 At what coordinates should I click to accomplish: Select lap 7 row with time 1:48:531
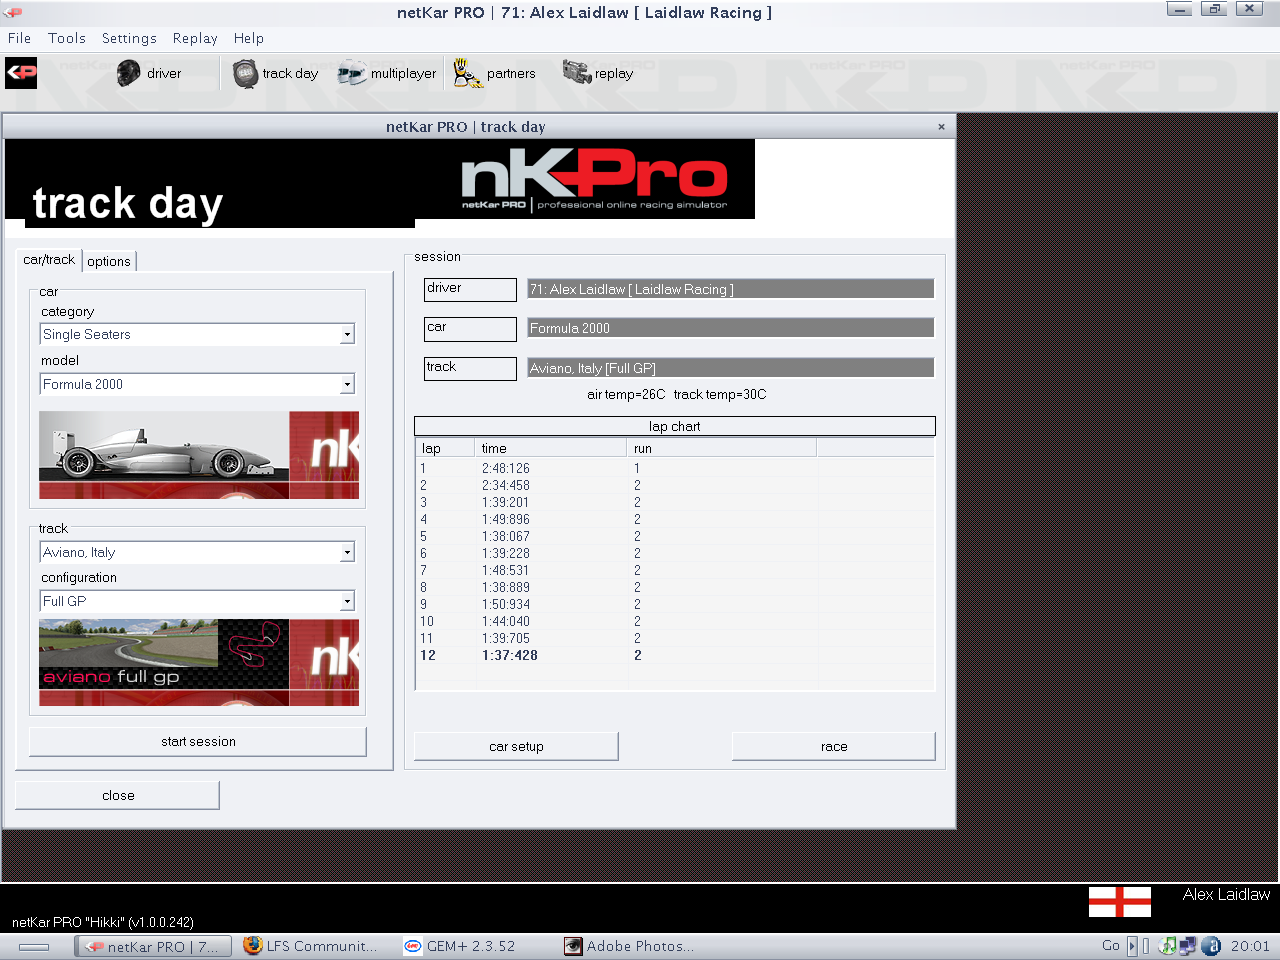(x=675, y=570)
